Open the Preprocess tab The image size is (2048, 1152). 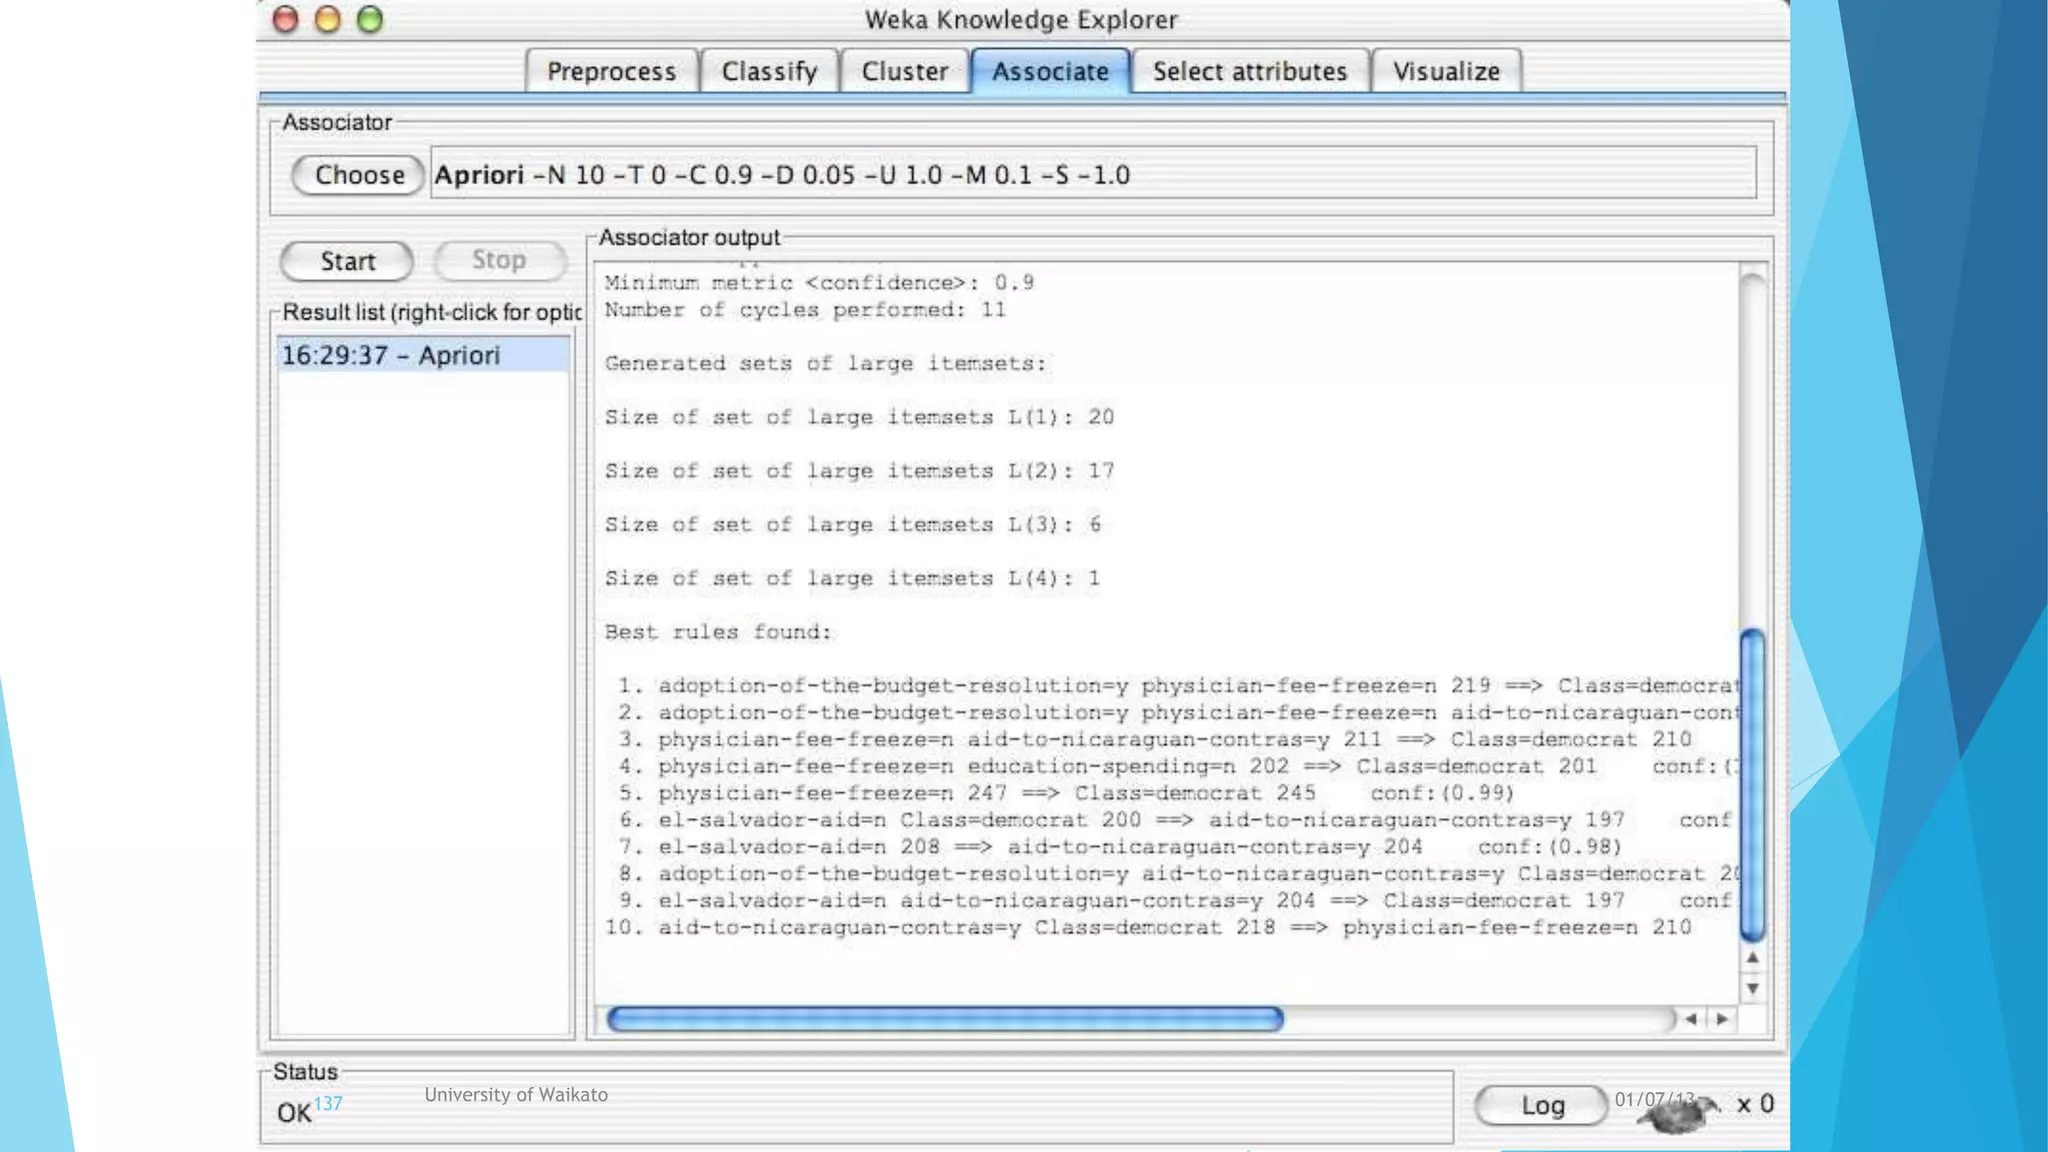pos(611,72)
